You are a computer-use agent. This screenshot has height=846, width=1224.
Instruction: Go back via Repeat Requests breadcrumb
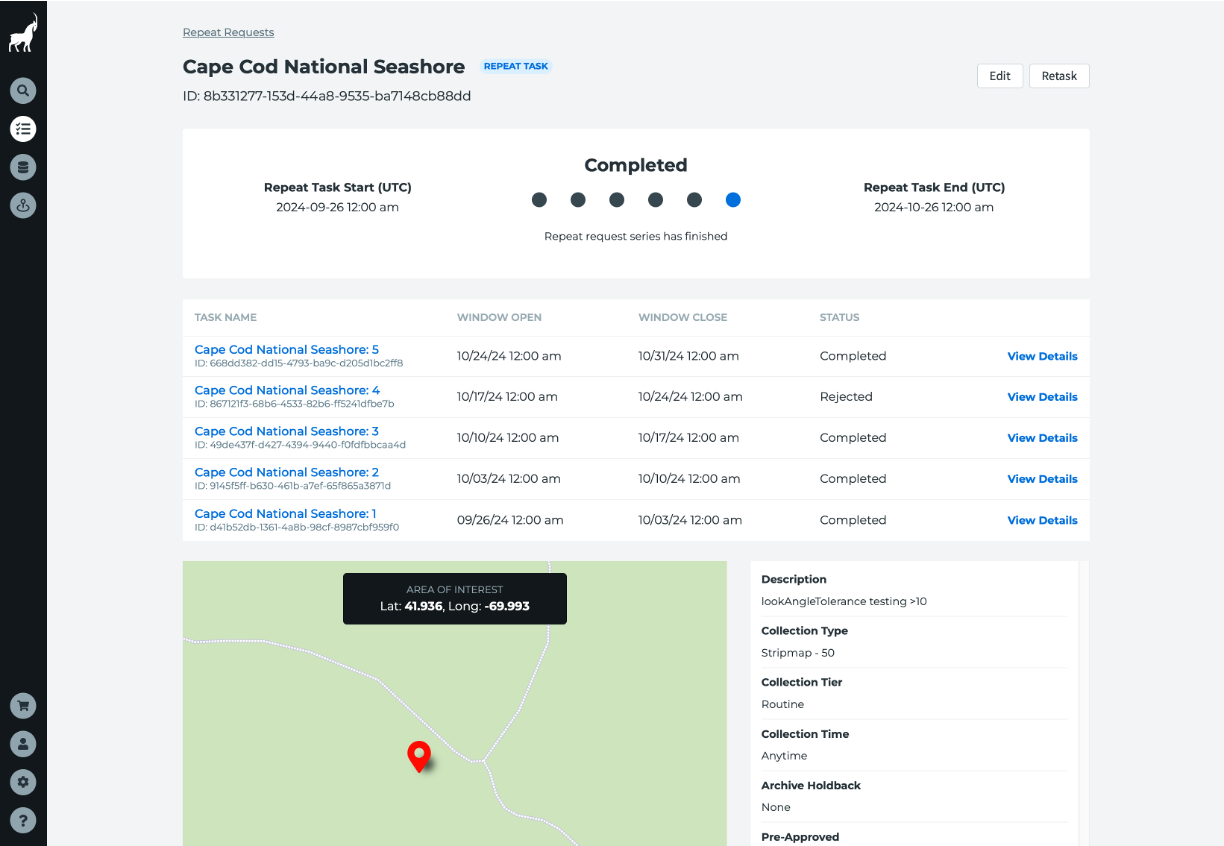point(228,32)
